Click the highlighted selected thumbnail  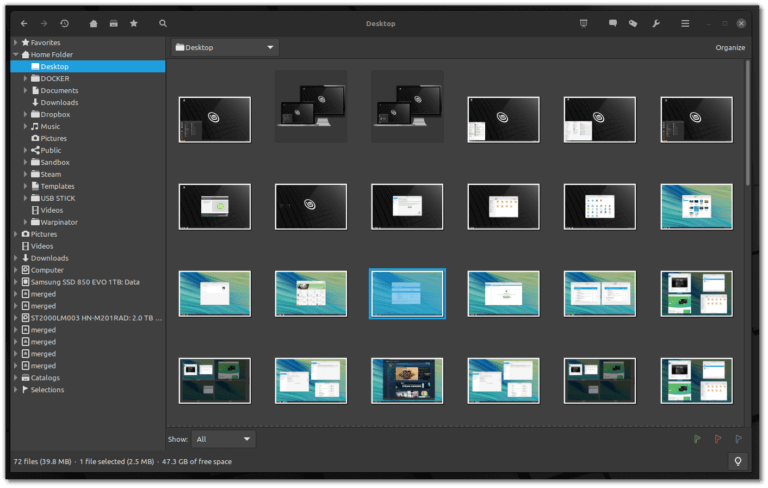point(407,293)
